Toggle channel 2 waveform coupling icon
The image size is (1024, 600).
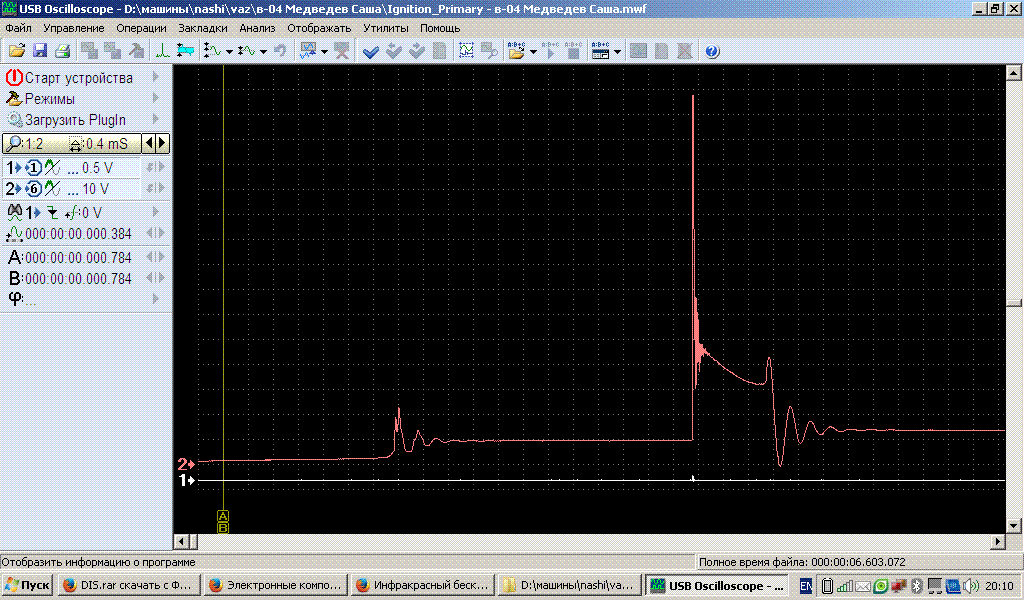tap(52, 189)
